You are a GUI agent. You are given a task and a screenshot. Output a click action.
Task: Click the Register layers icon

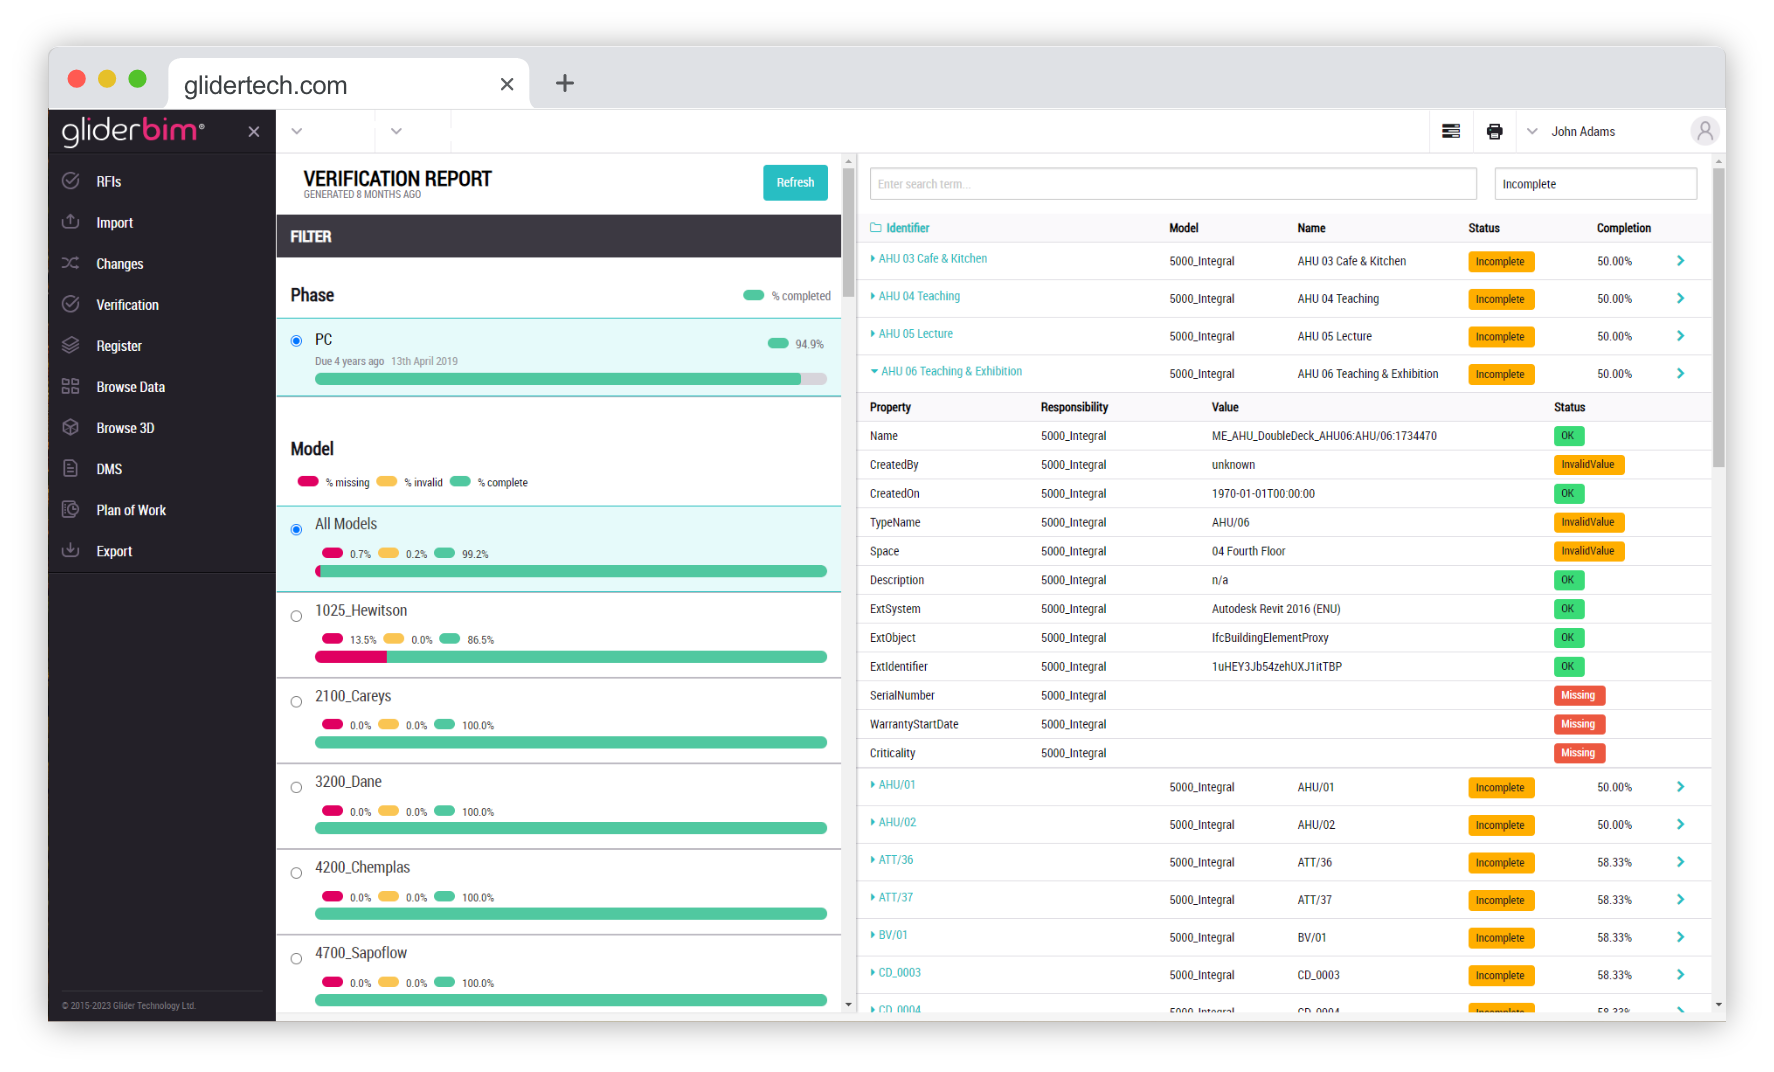coord(71,346)
